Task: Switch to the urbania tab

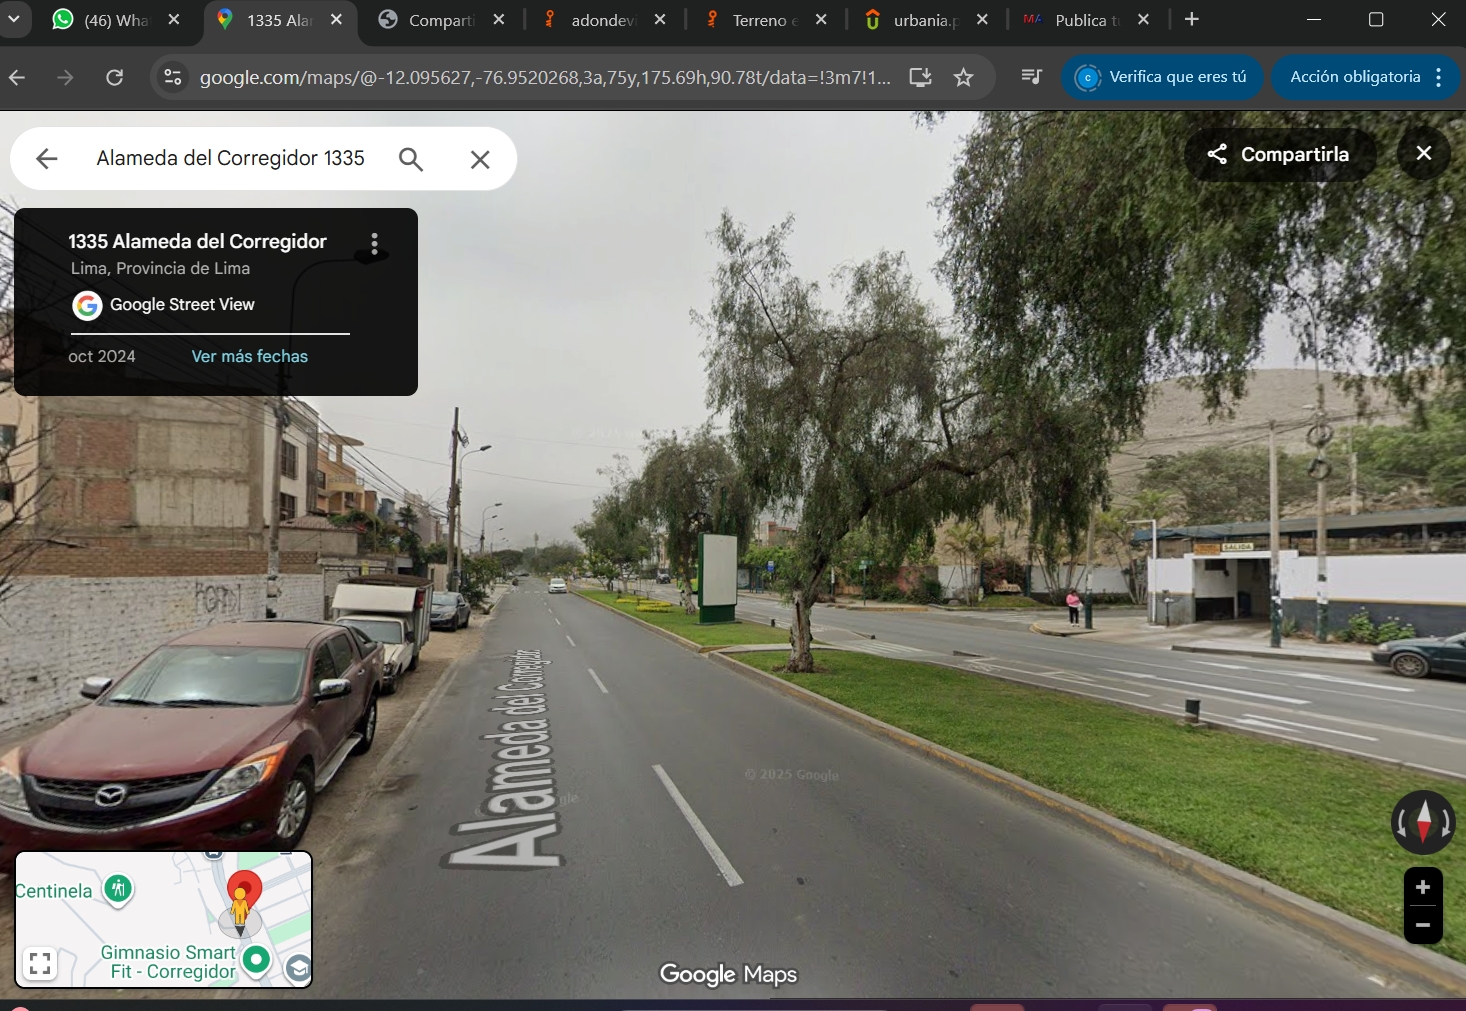Action: tap(923, 20)
